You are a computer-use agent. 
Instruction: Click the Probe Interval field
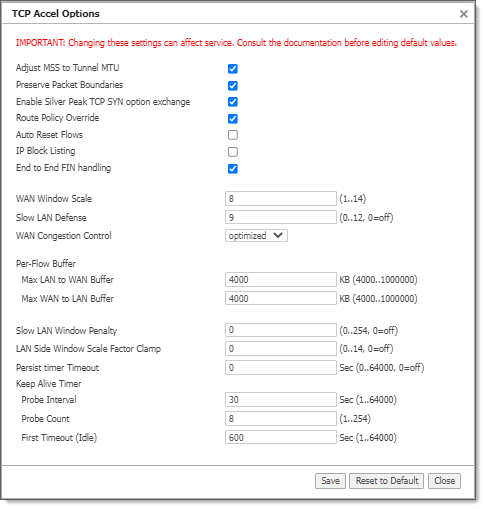coord(281,400)
